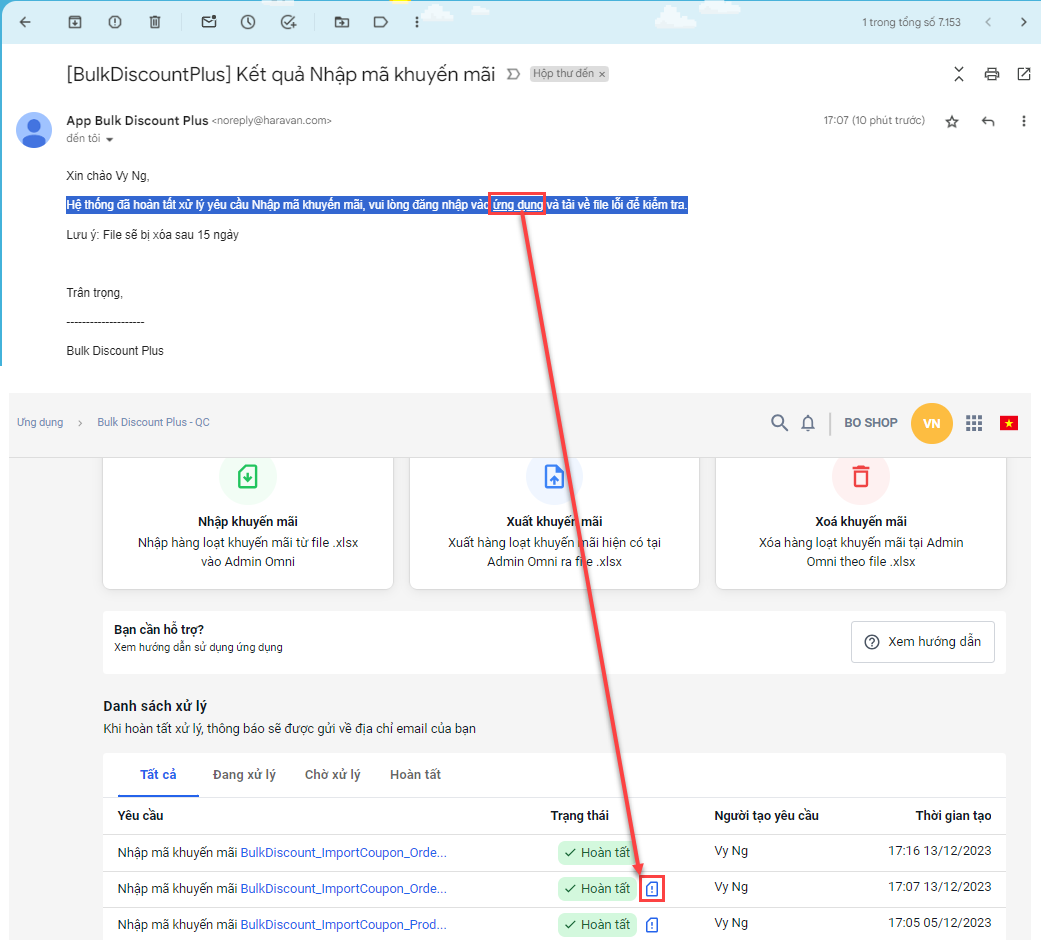Expand recipient details arrow next to 'đến tôi'
The height and width of the screenshot is (940, 1041).
(110, 140)
